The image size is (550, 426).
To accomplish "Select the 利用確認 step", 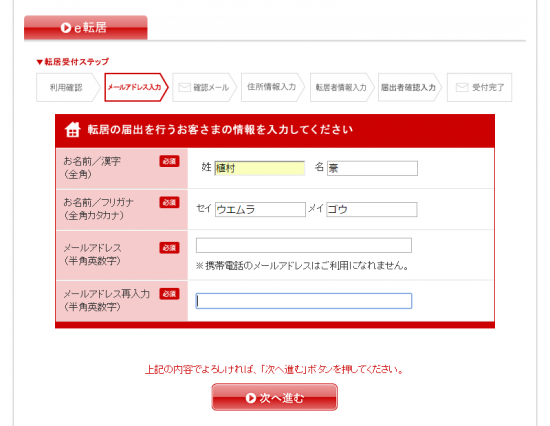I will pyautogui.click(x=68, y=87).
